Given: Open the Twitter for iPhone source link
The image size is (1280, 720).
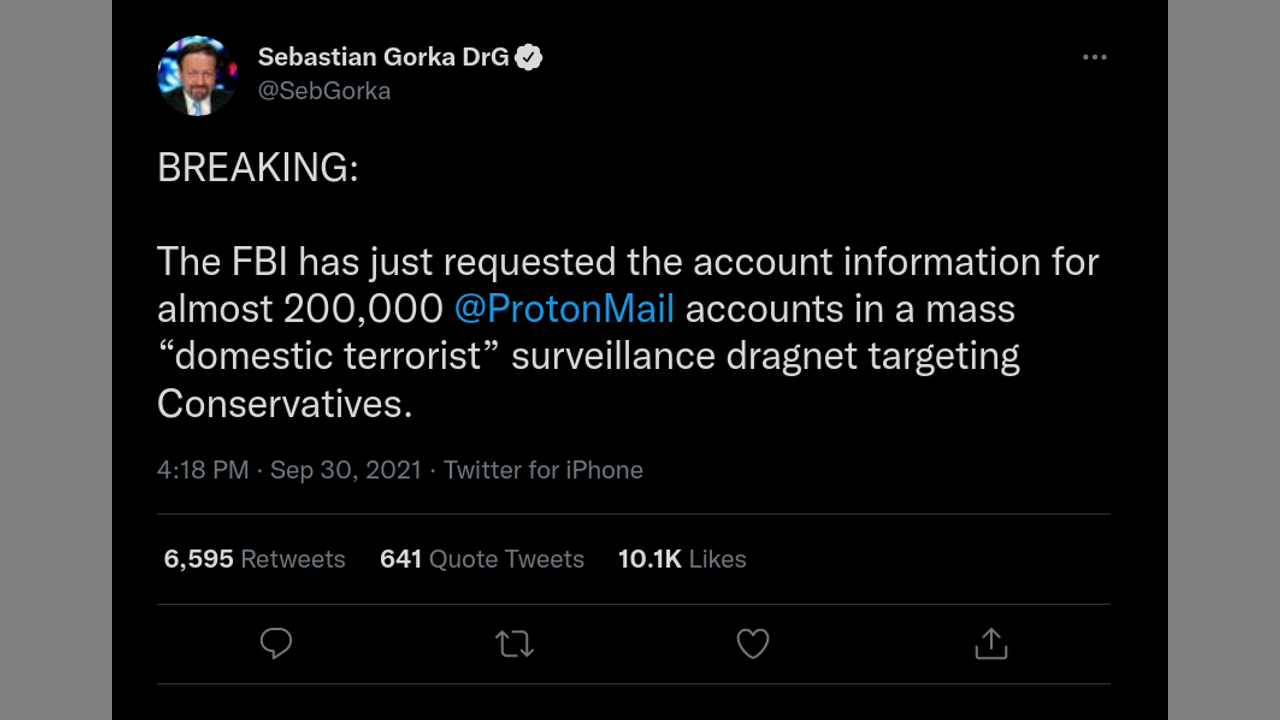Looking at the screenshot, I should pos(543,470).
